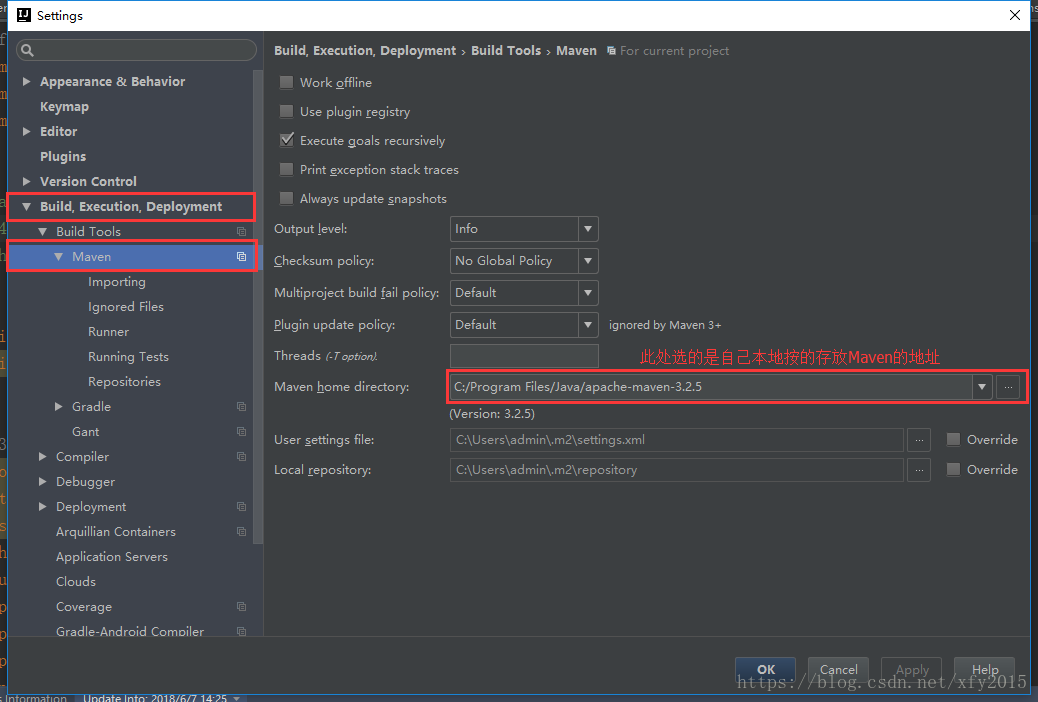This screenshot has height=702, width=1038.
Task: Enable Always update snapshots
Action: click(x=287, y=198)
